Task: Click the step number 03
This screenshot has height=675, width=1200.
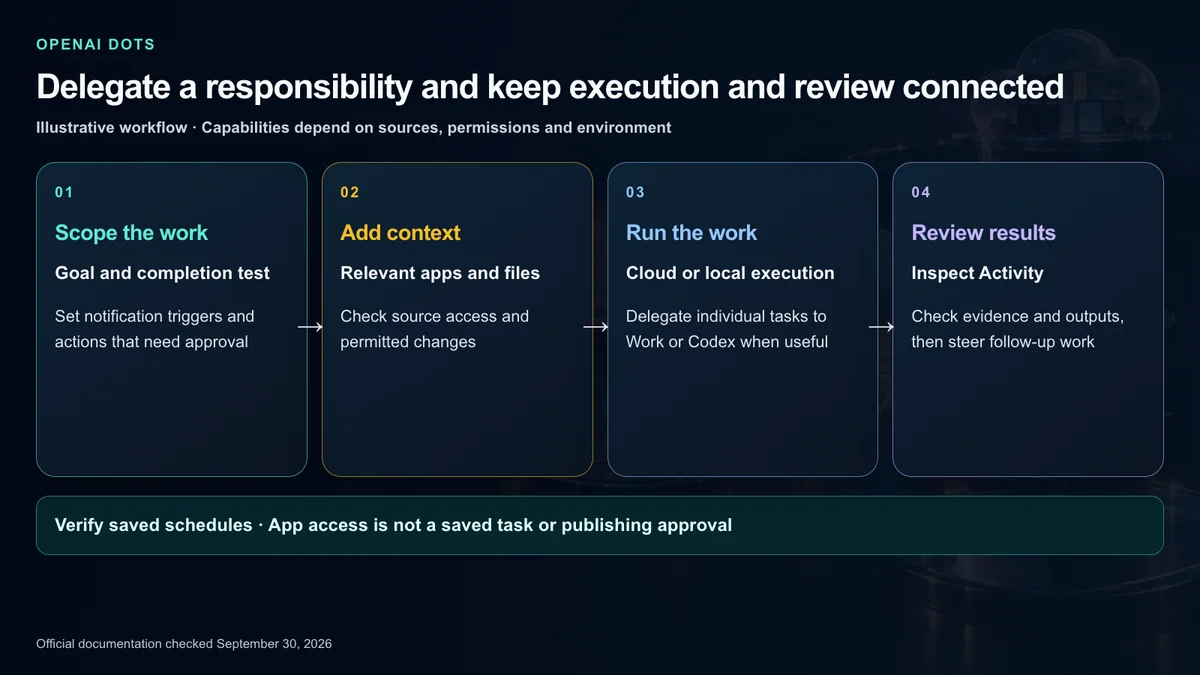Action: click(635, 192)
